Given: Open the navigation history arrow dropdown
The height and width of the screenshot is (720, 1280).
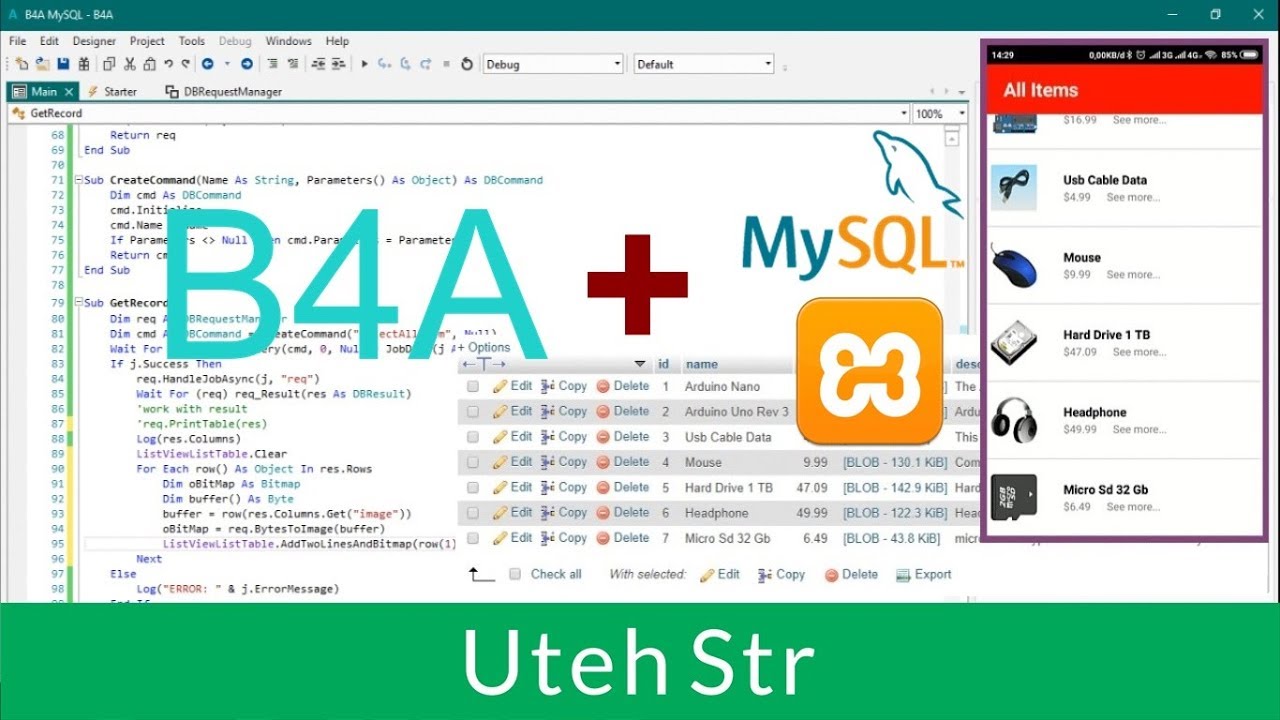Looking at the screenshot, I should tap(227, 64).
